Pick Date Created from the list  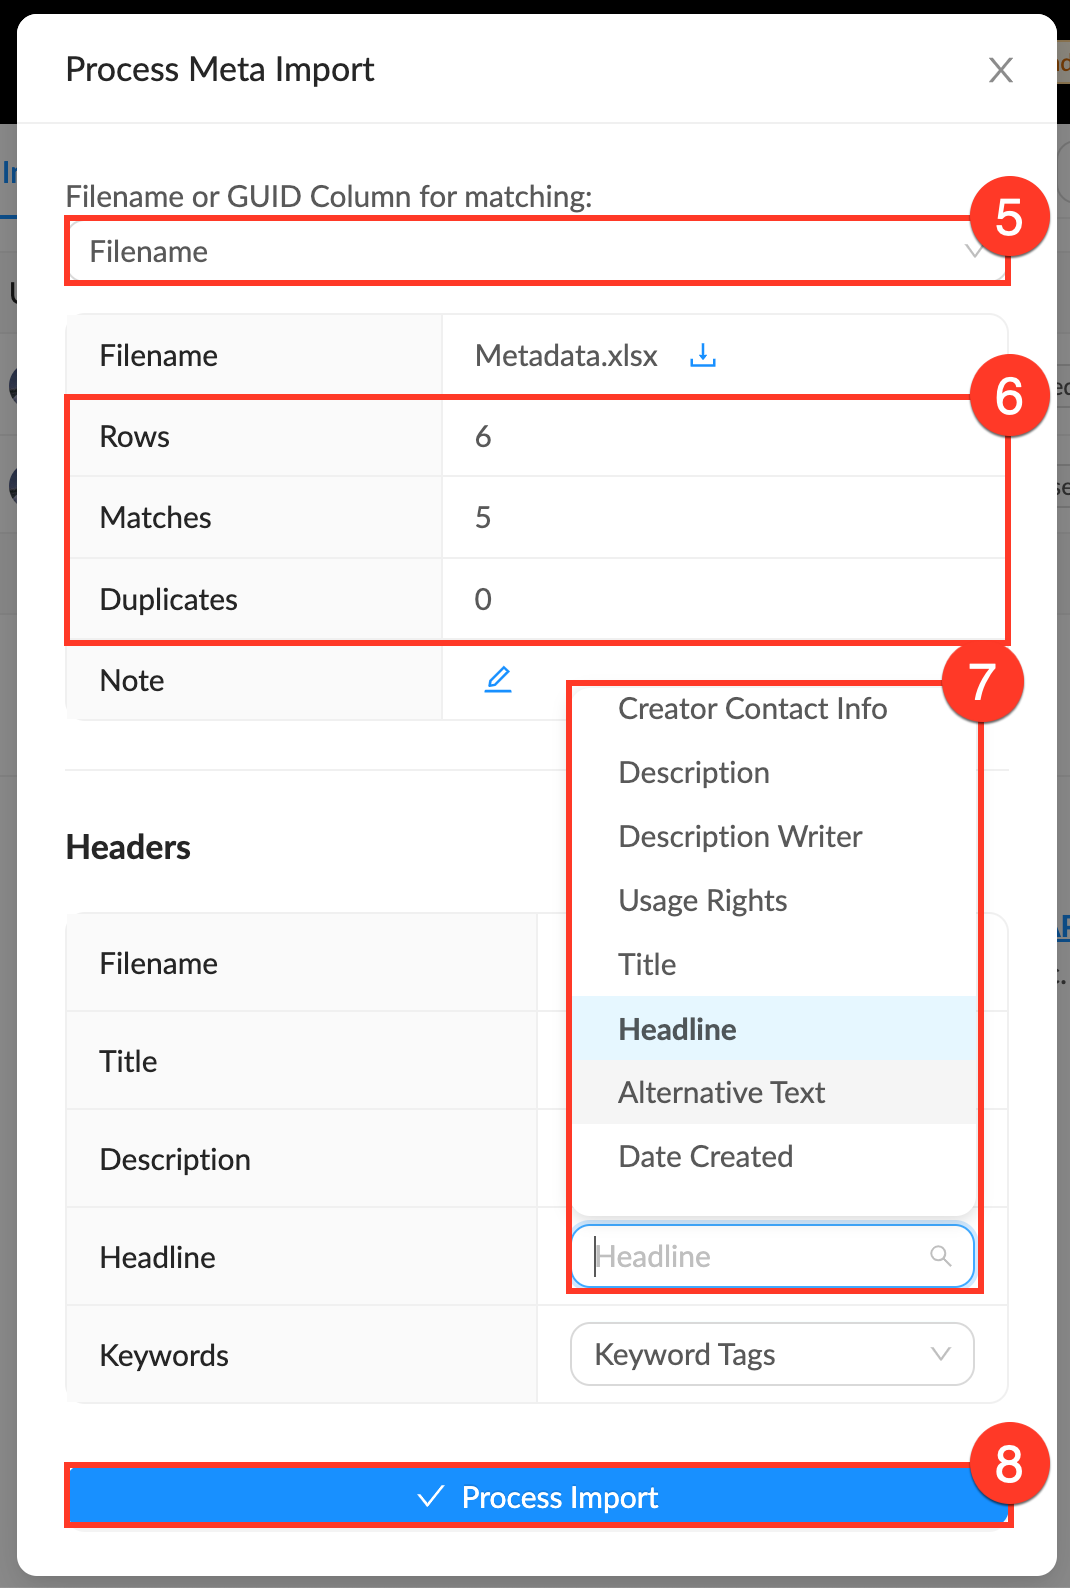click(705, 1157)
